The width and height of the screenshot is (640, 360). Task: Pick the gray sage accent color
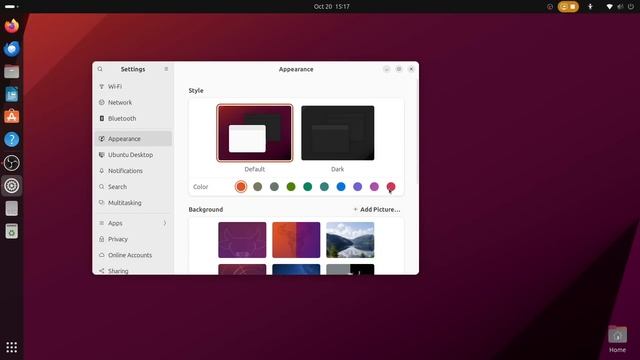(274, 187)
